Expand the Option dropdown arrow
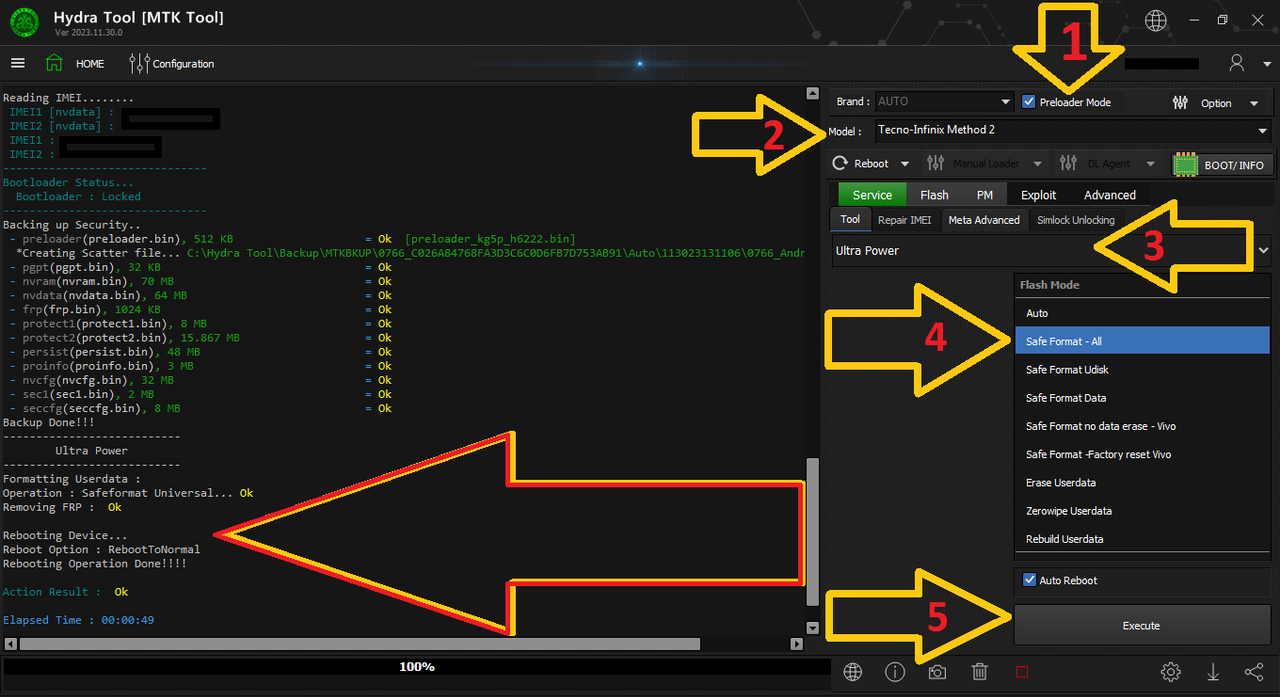1280x697 pixels. point(1254,103)
